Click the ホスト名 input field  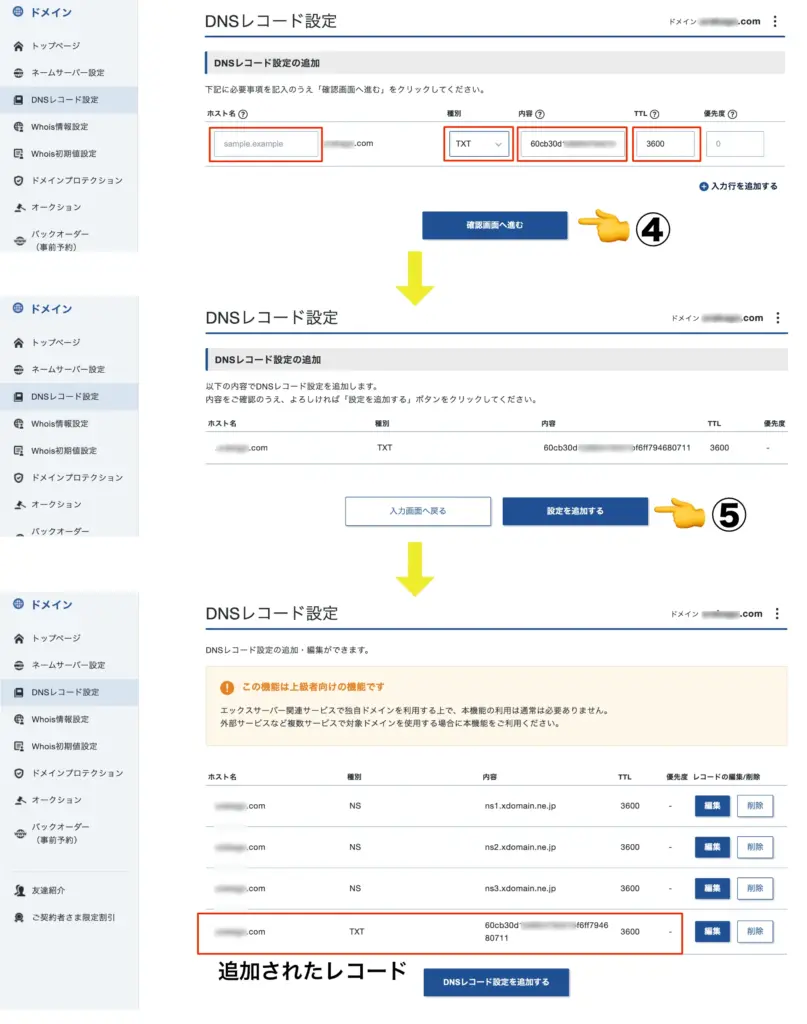(265, 143)
